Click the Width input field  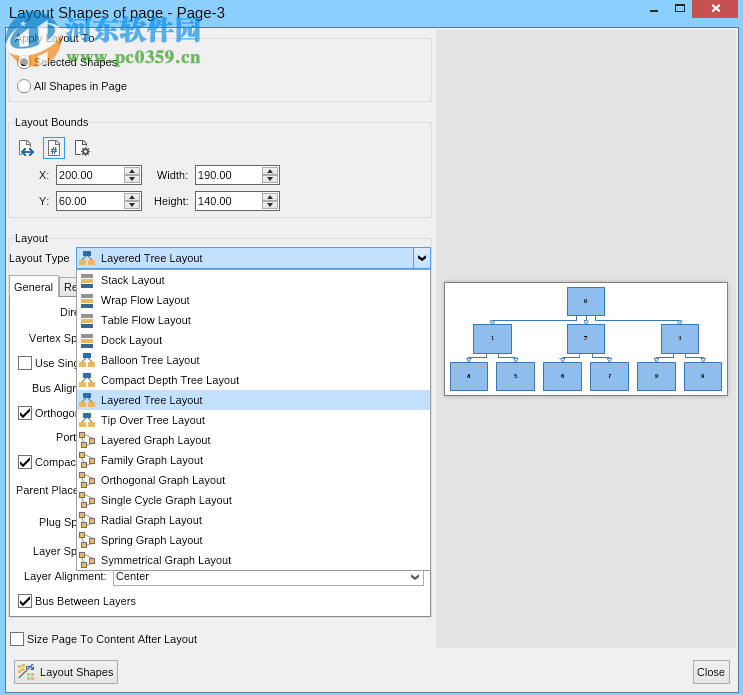tap(228, 175)
